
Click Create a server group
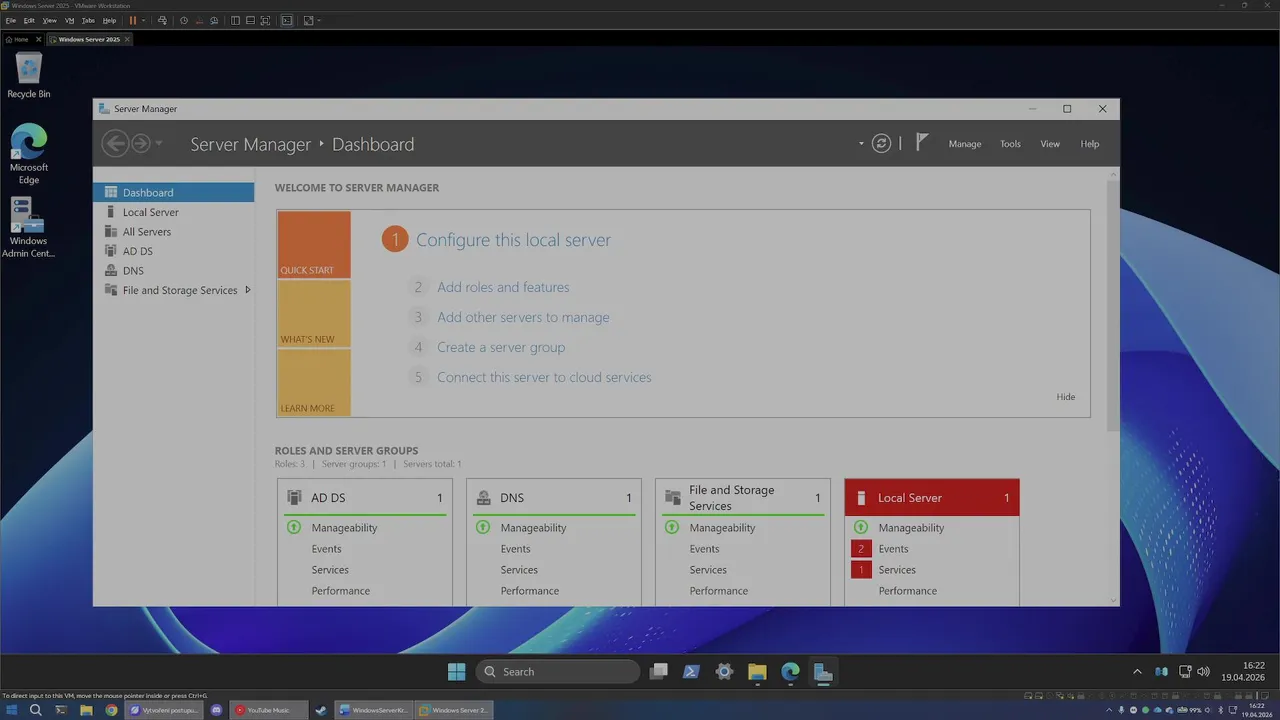501,347
